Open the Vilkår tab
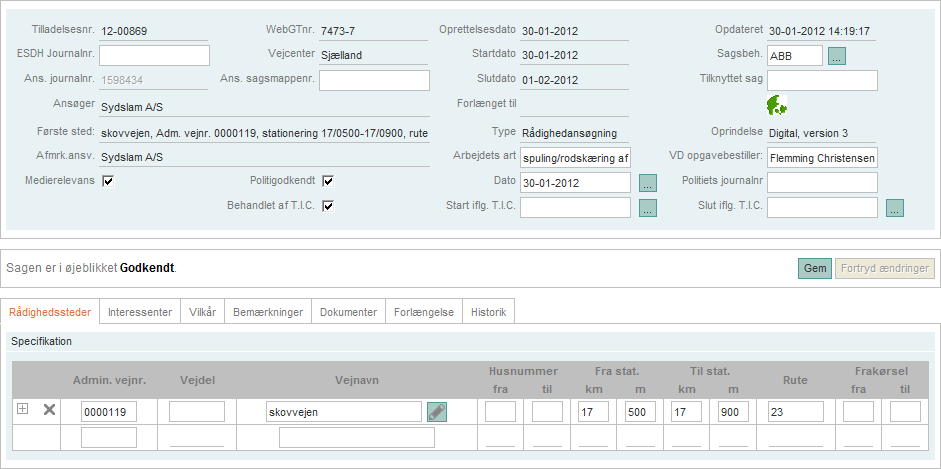Viewport: 941px width, 469px height. pos(202,312)
